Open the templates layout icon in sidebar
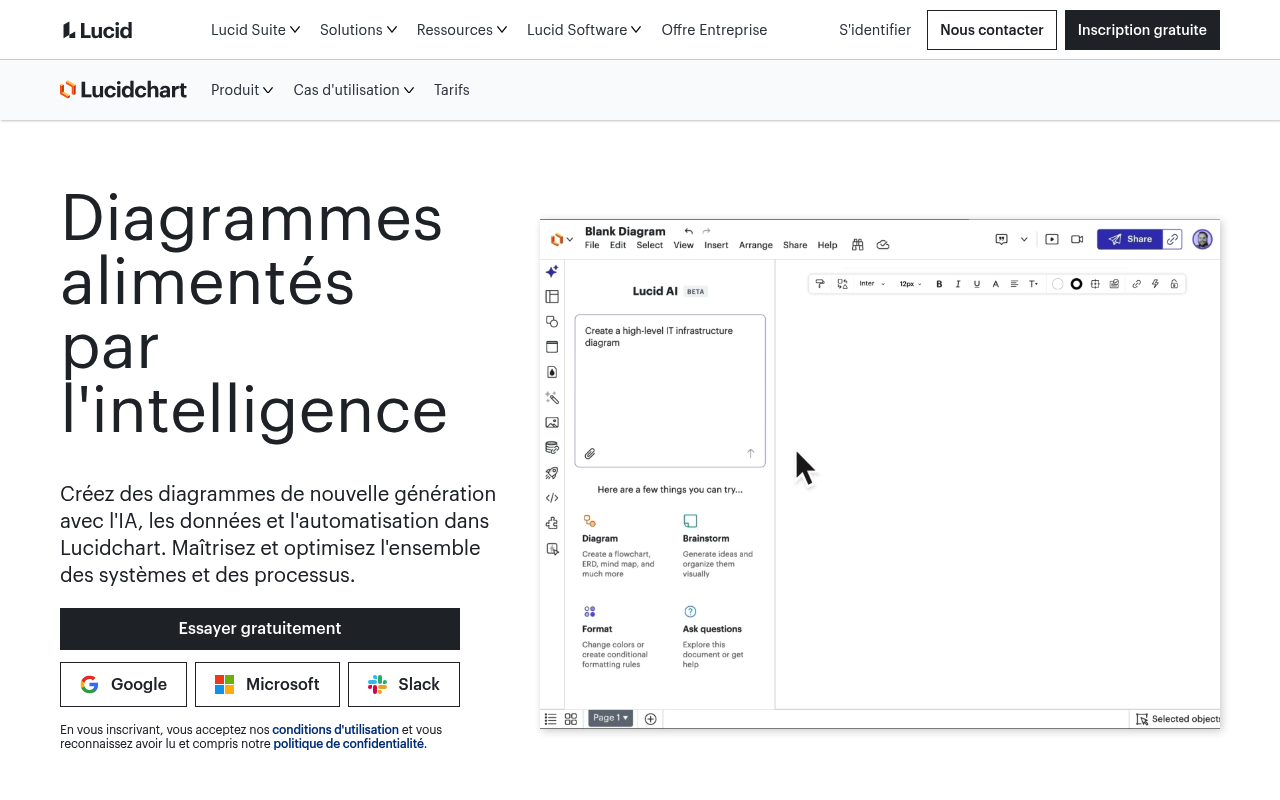1280x800 pixels. 552,296
